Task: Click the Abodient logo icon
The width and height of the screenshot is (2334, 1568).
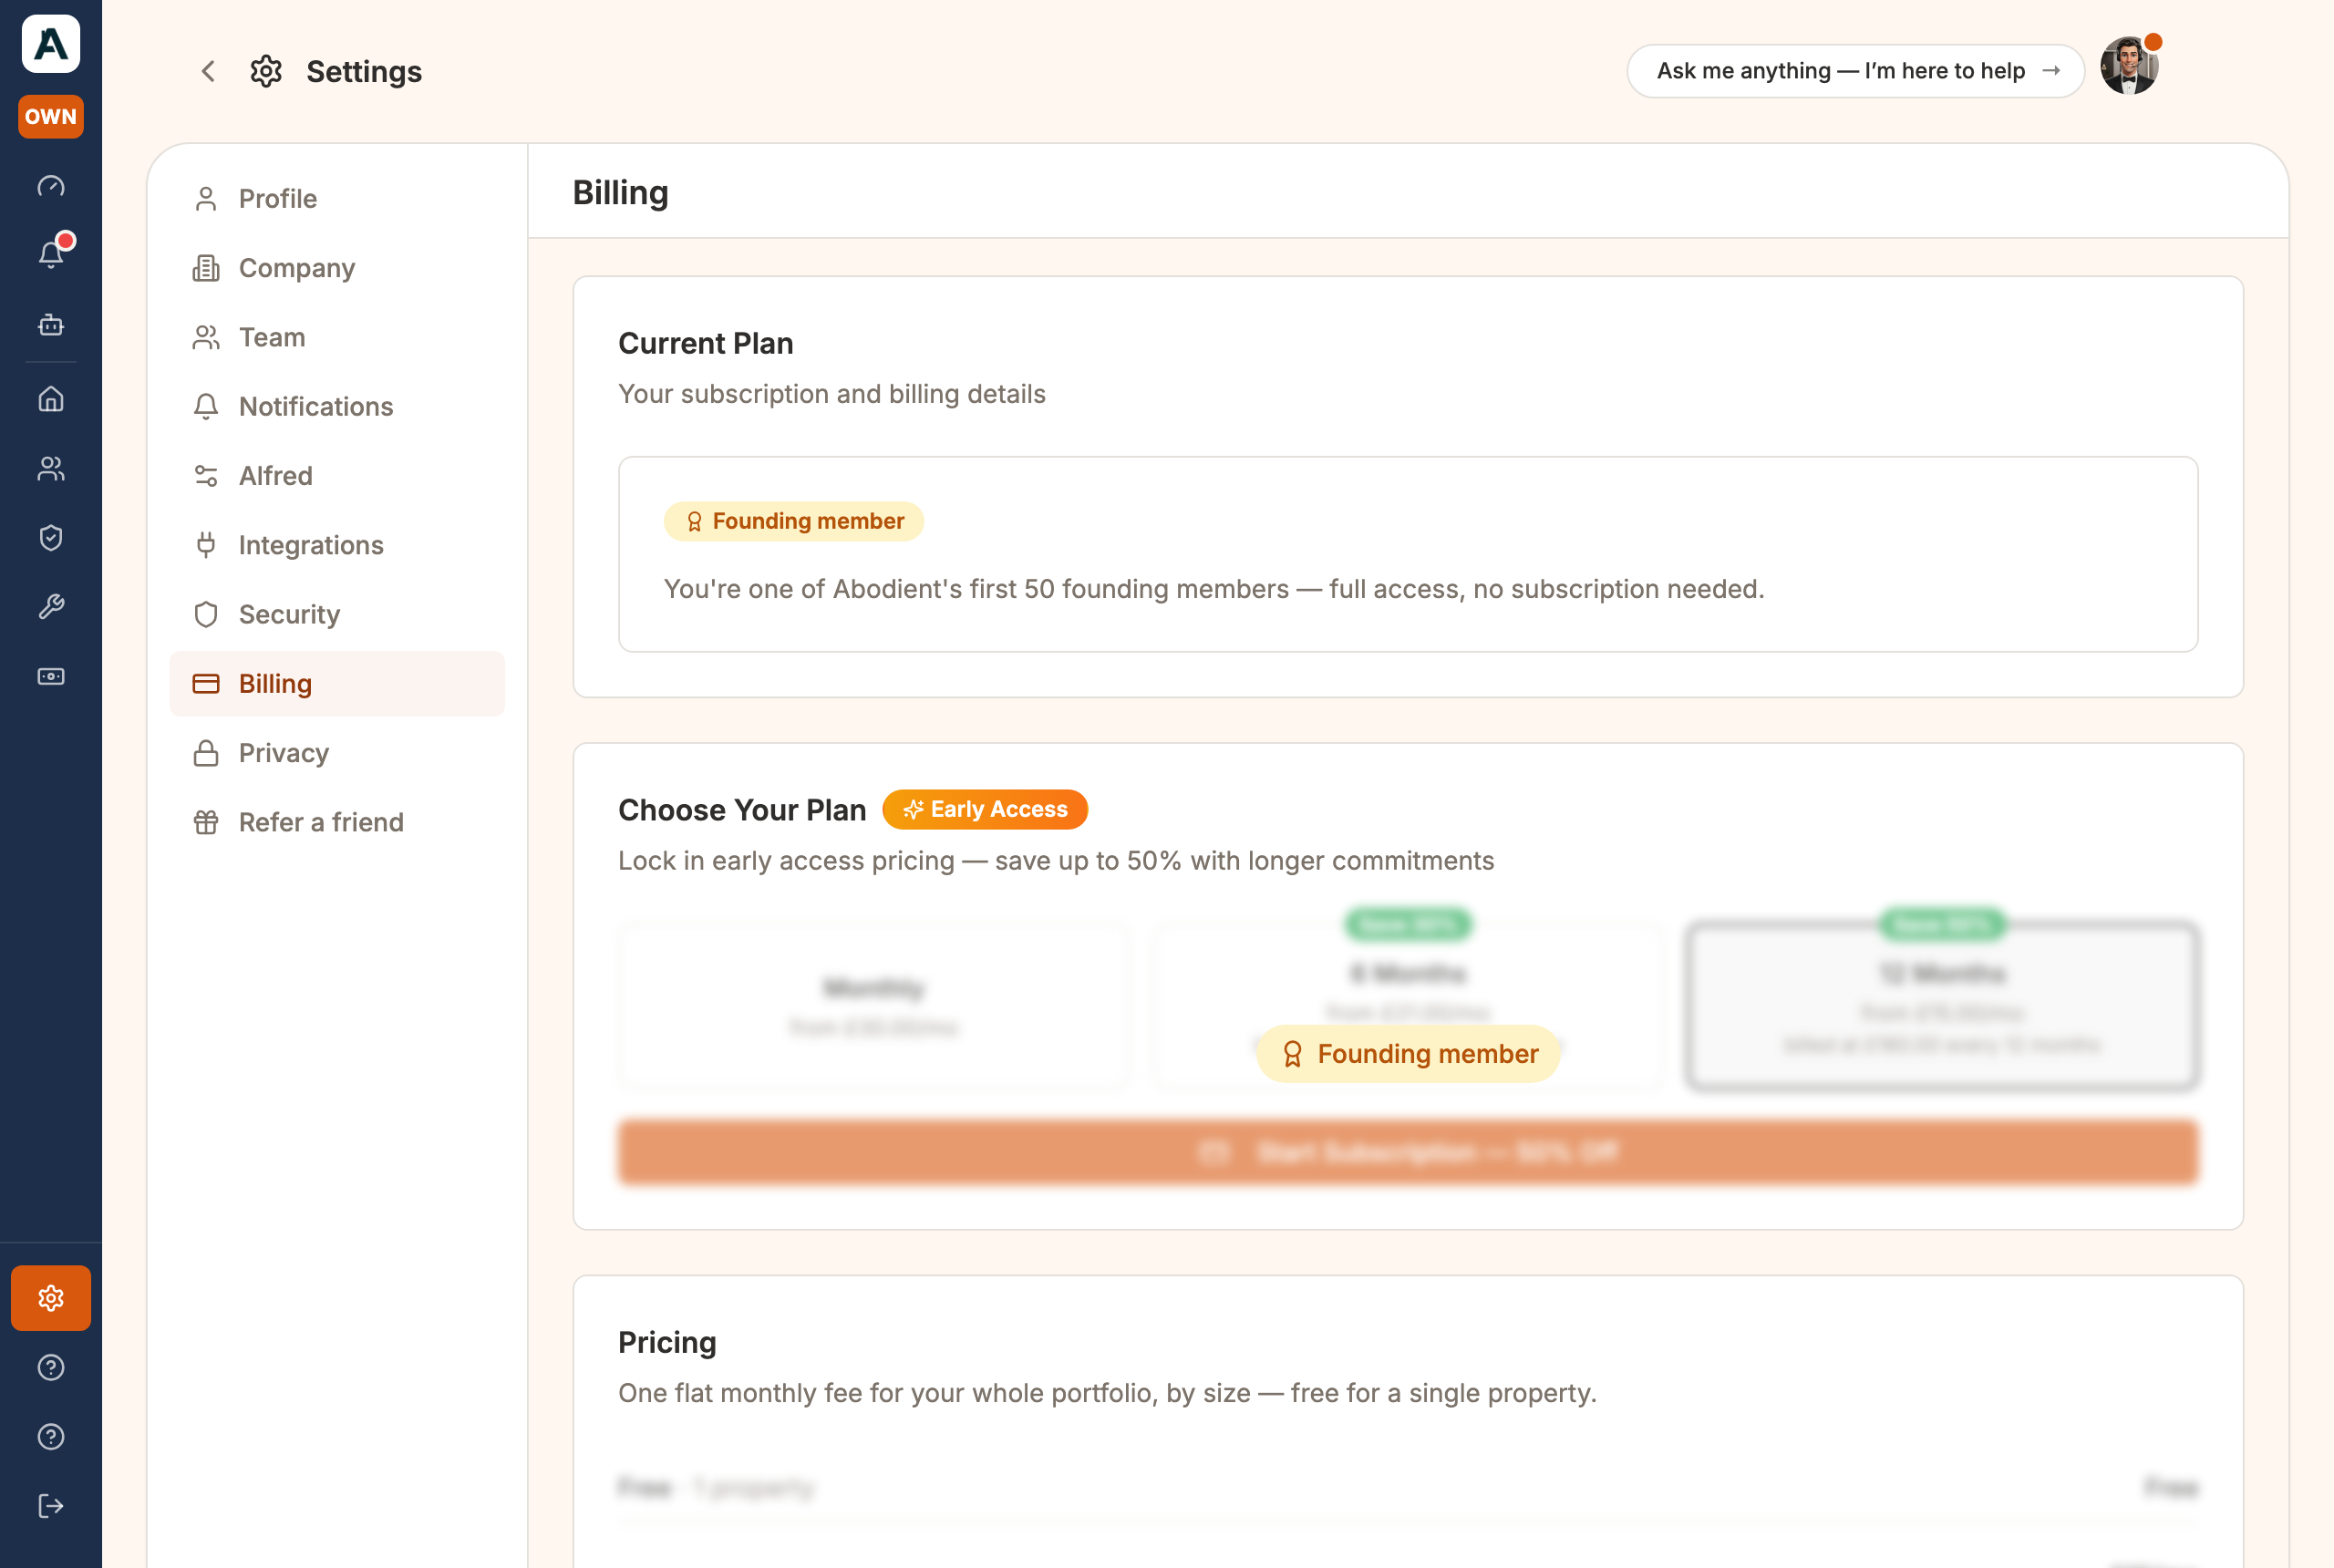Action: click(51, 44)
